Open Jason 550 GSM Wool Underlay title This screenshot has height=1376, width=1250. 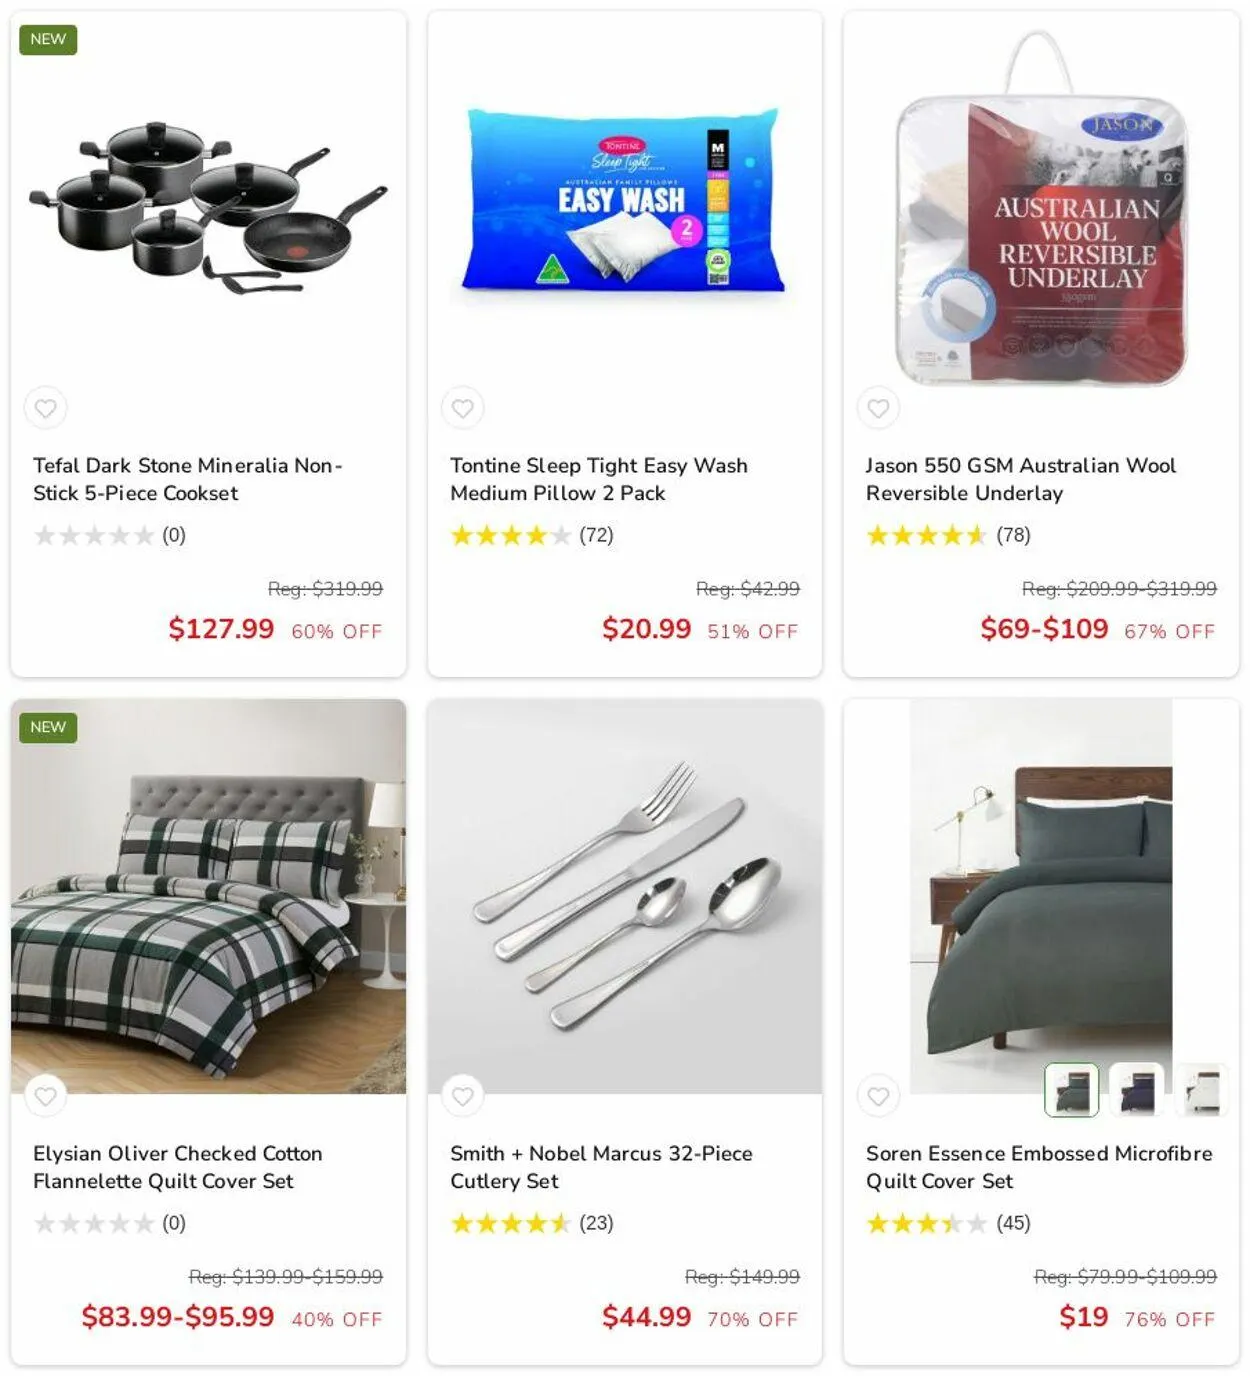coord(1021,479)
